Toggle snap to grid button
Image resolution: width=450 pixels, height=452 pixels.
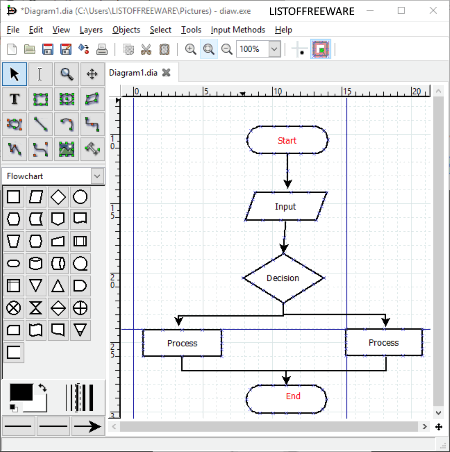299,49
